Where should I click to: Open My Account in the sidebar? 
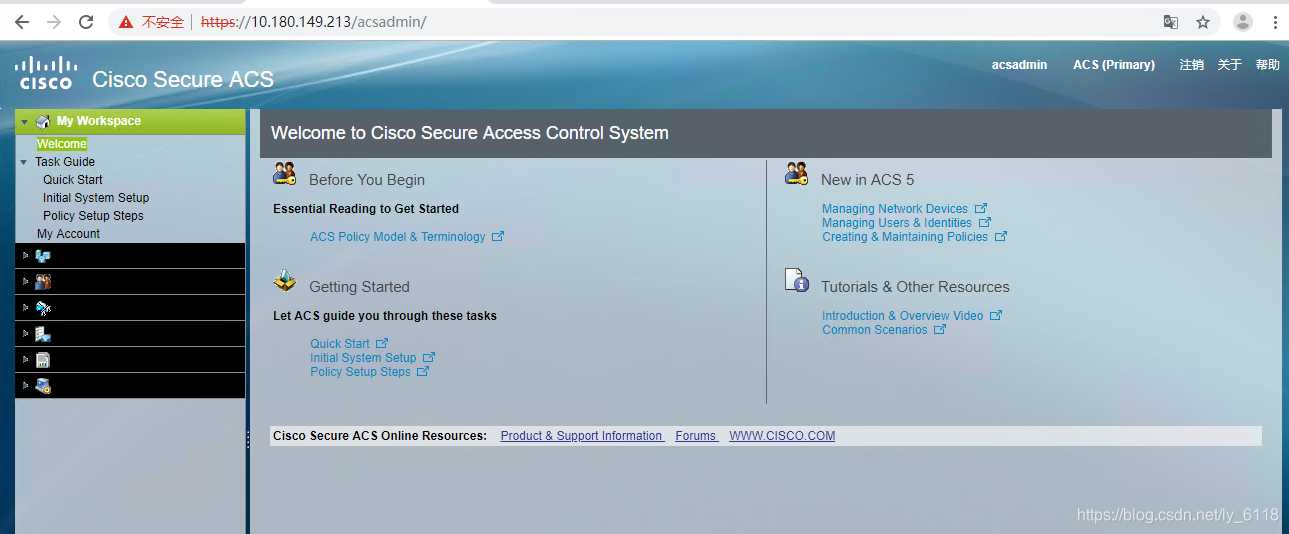click(x=68, y=234)
